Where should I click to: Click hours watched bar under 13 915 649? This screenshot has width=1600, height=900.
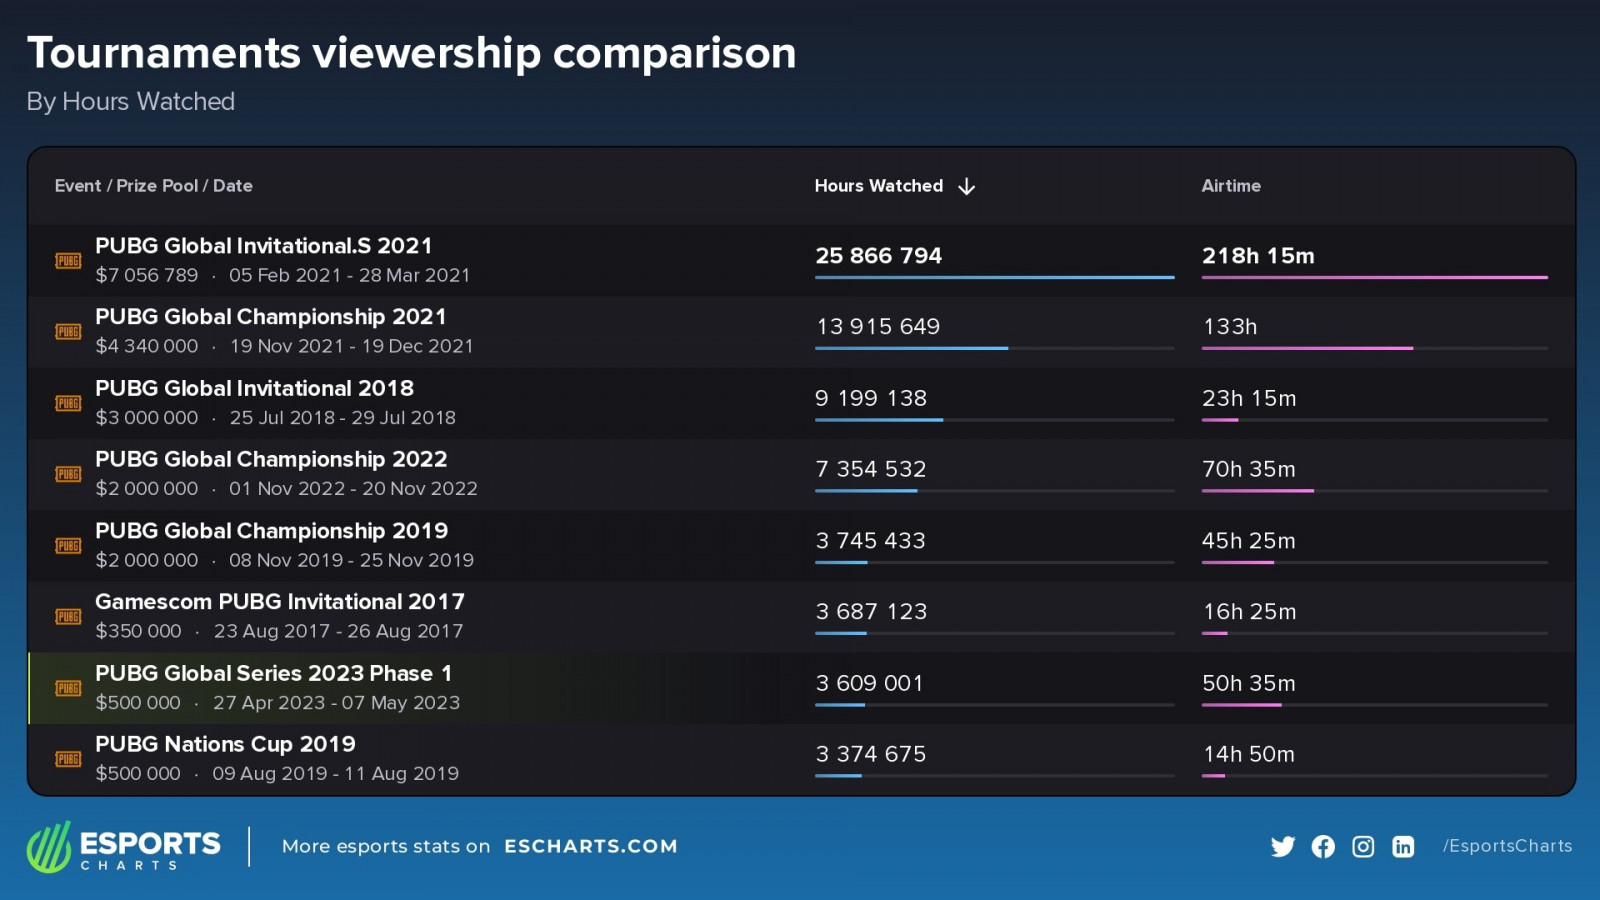pos(995,348)
